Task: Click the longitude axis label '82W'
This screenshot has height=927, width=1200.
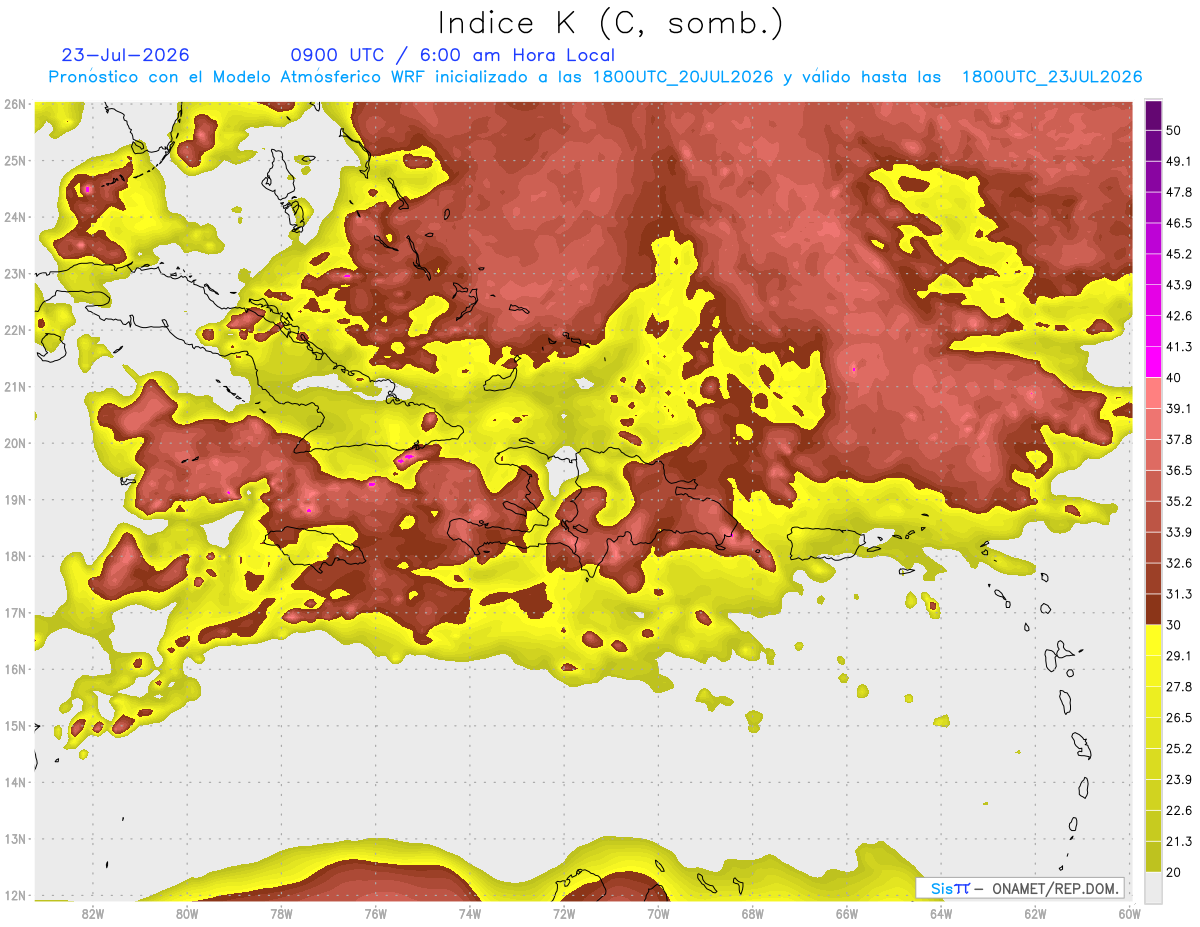Action: (x=93, y=913)
